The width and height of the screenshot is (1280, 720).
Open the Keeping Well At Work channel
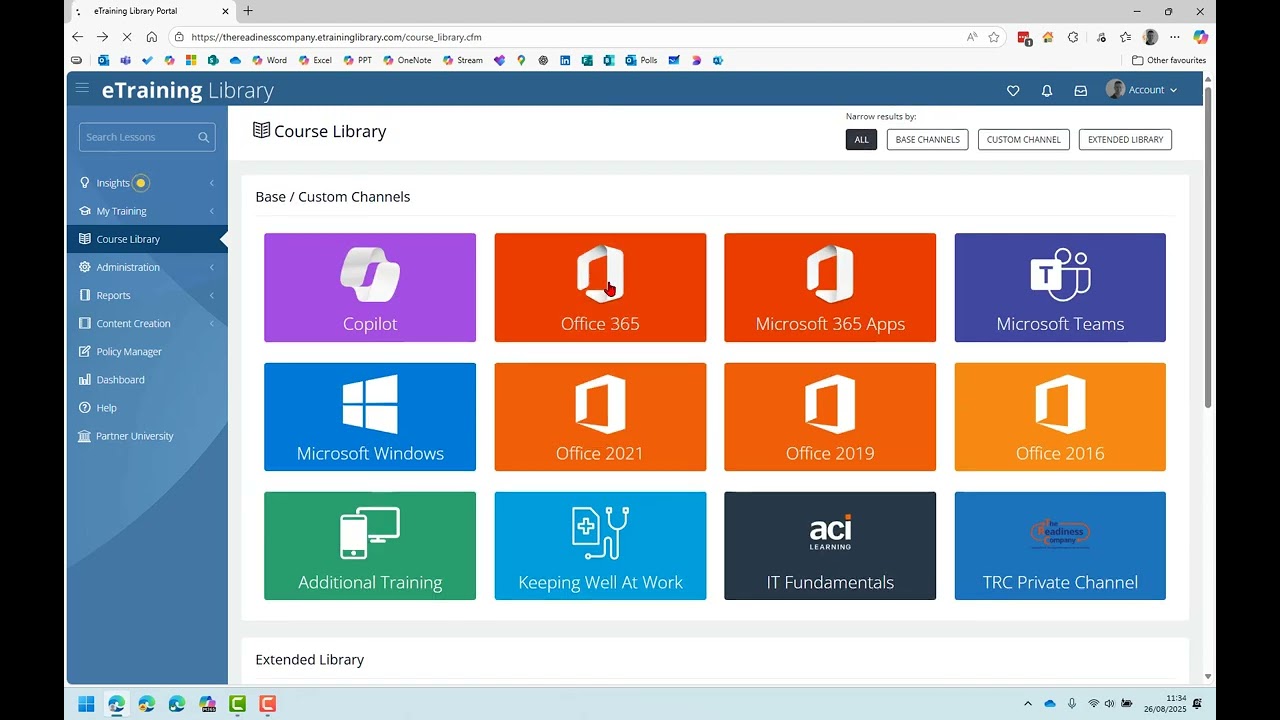[x=600, y=546]
